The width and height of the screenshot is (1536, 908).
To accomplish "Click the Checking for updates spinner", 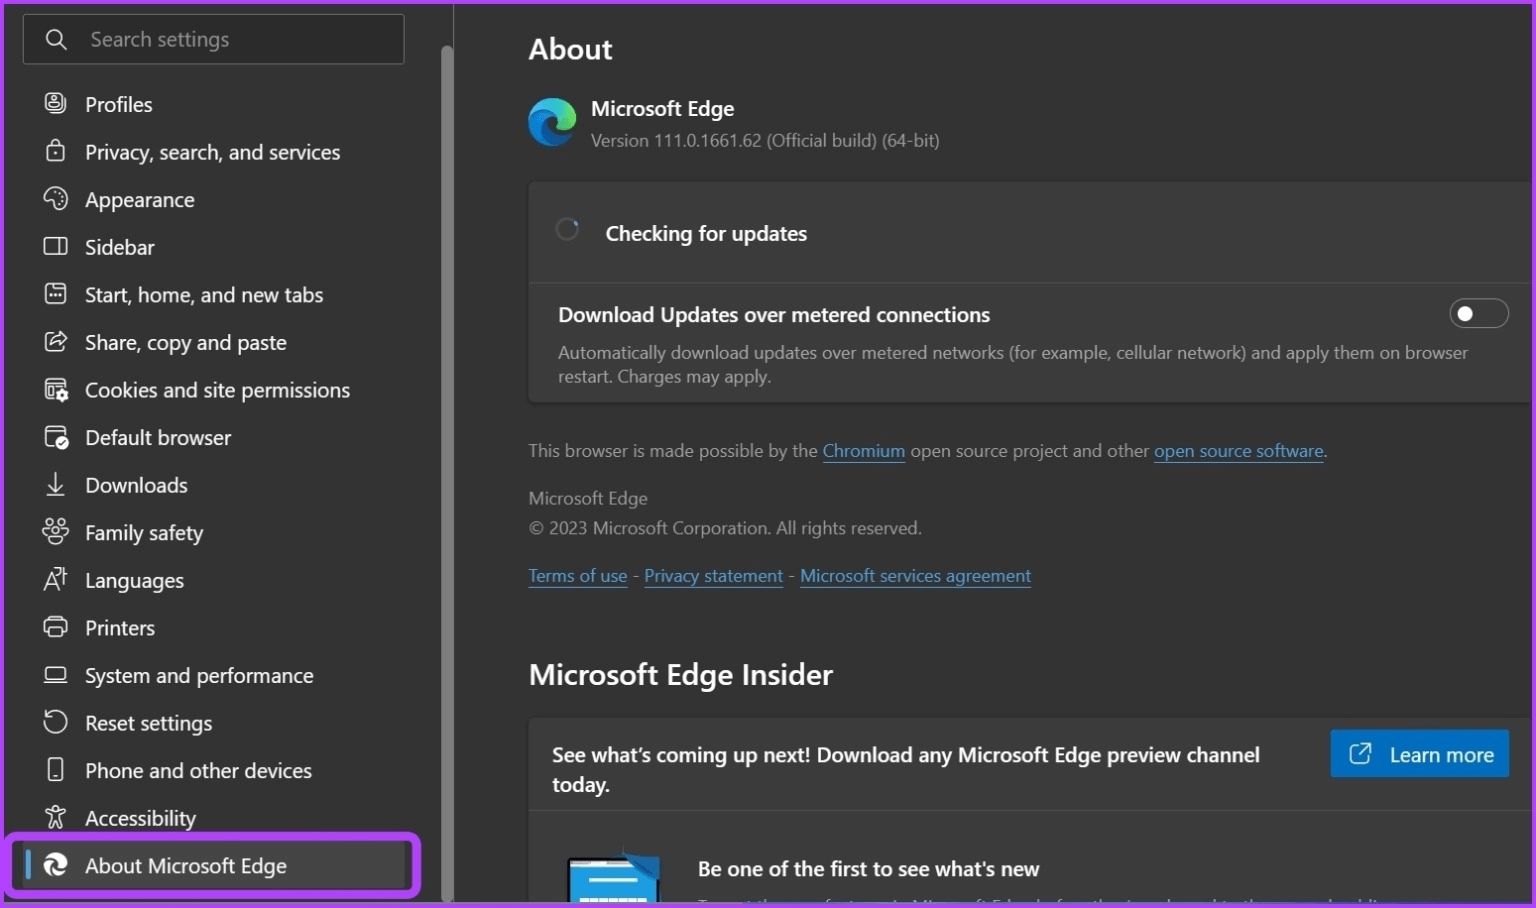I will tap(567, 230).
